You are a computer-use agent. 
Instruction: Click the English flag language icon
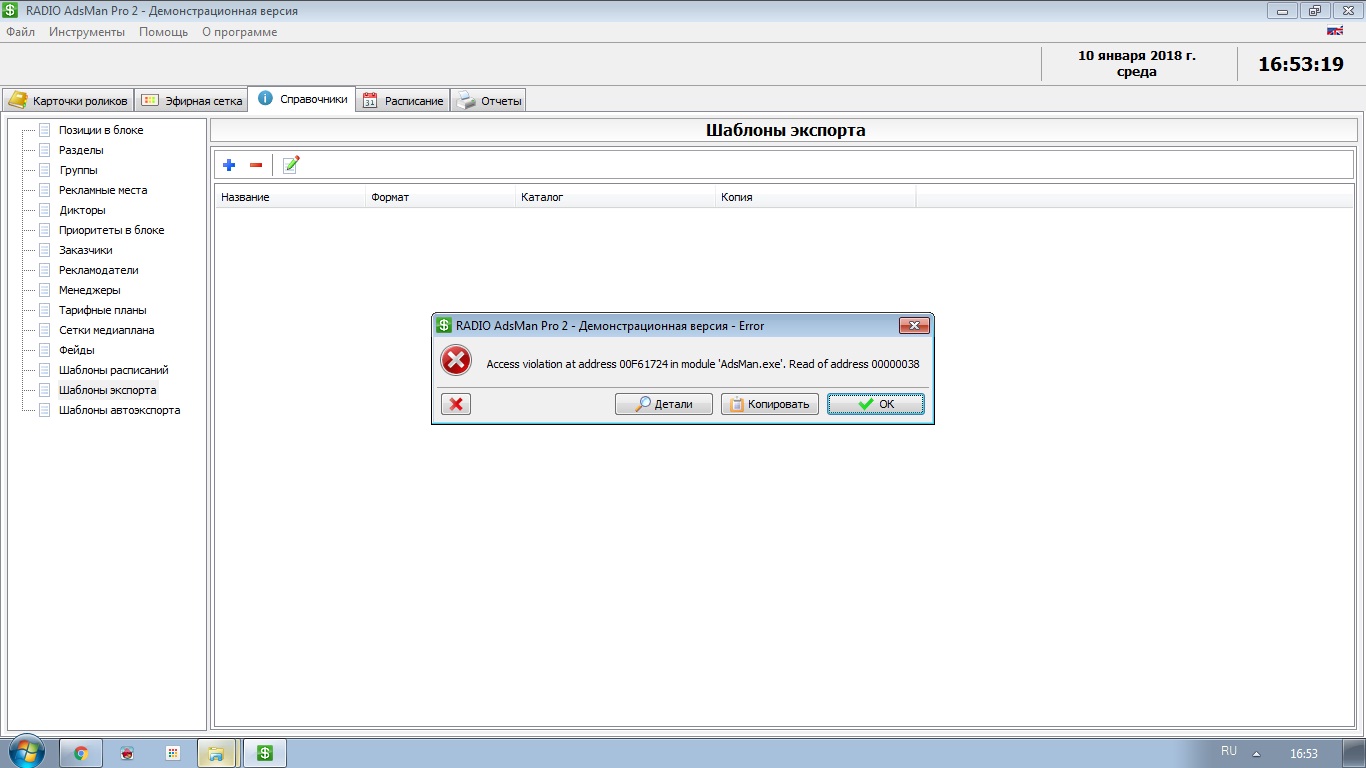1334,31
